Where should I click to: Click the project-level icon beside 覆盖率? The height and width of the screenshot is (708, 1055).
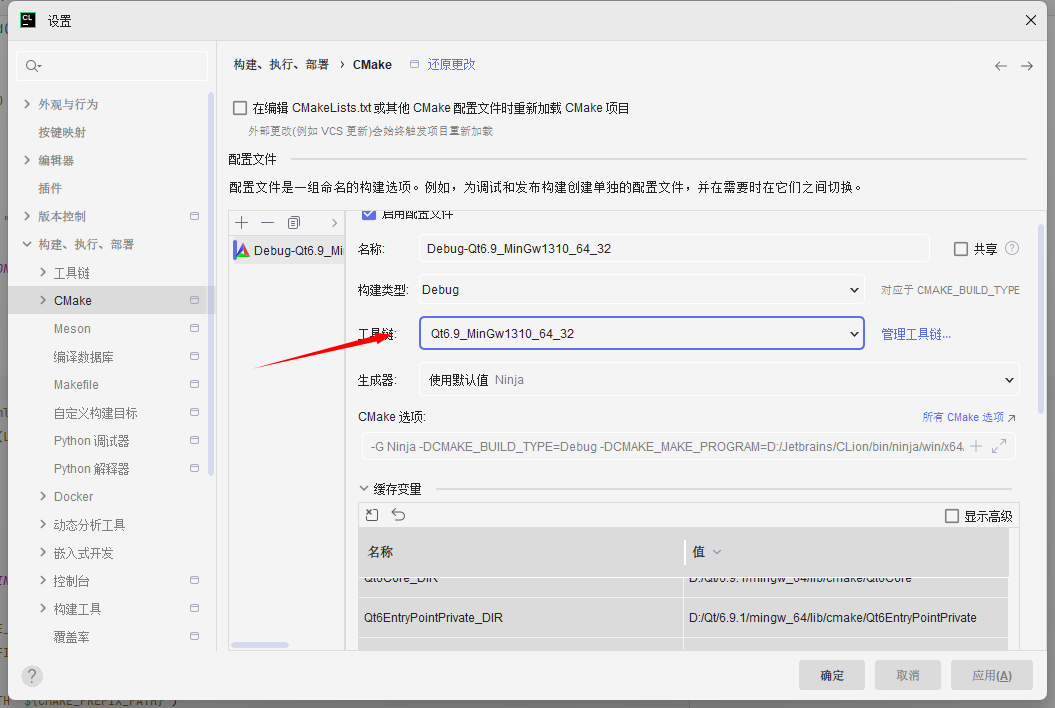(194, 636)
